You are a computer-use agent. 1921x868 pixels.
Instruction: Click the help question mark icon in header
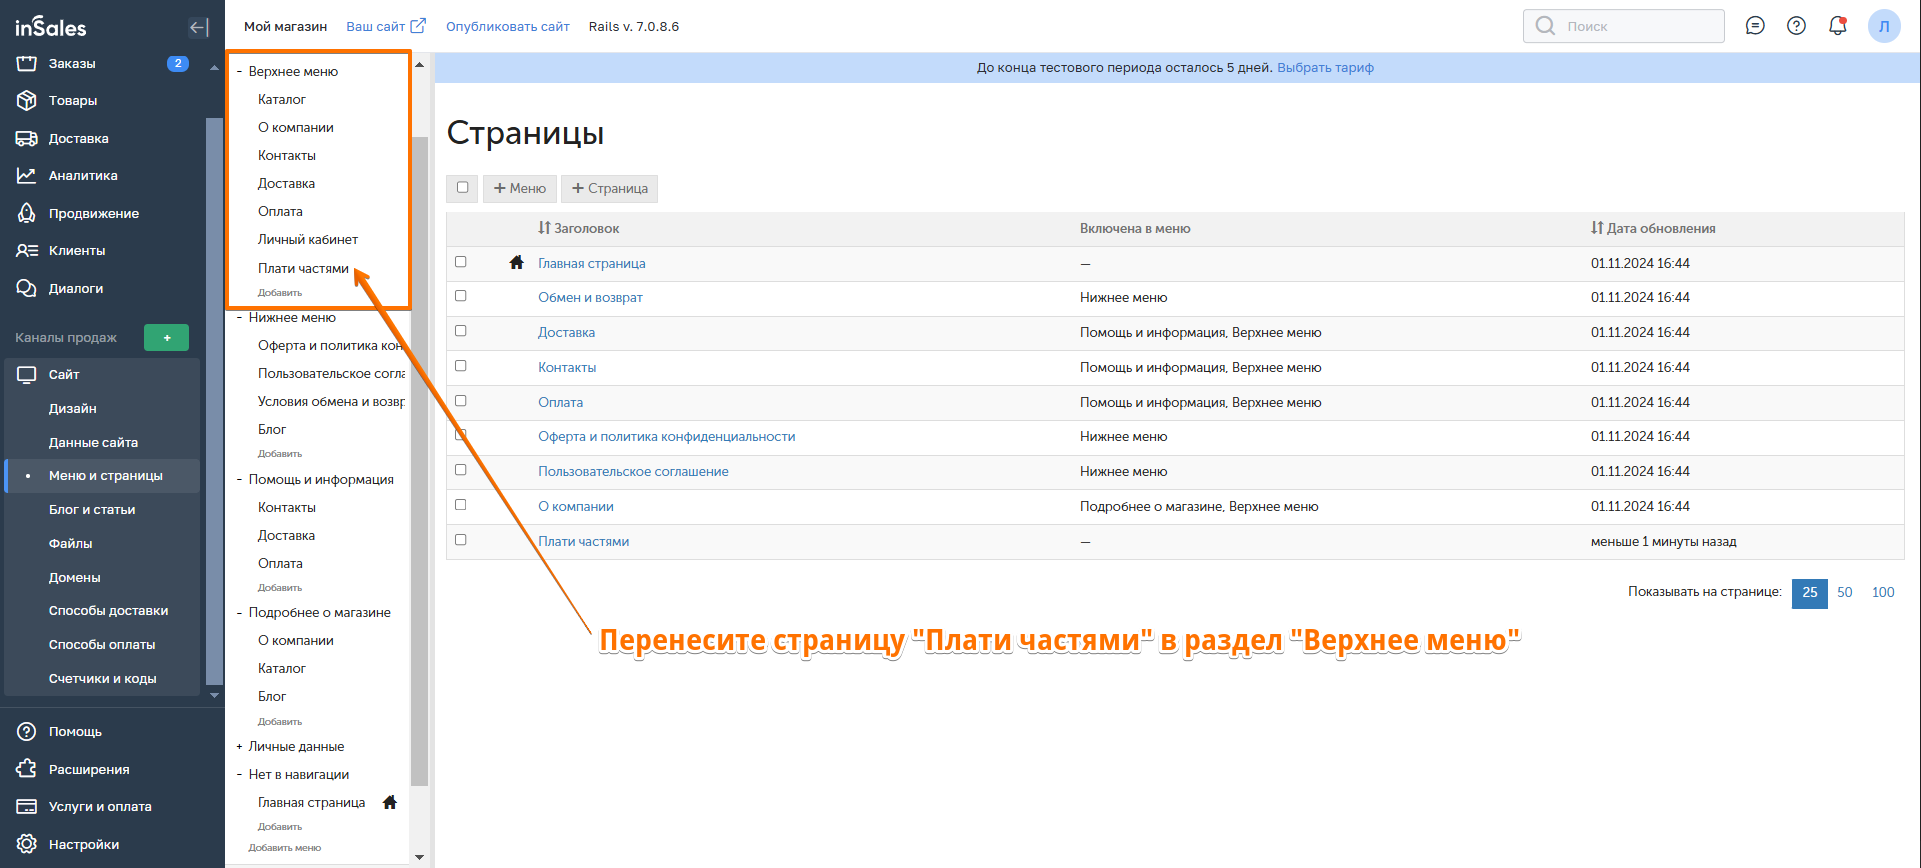[1796, 26]
